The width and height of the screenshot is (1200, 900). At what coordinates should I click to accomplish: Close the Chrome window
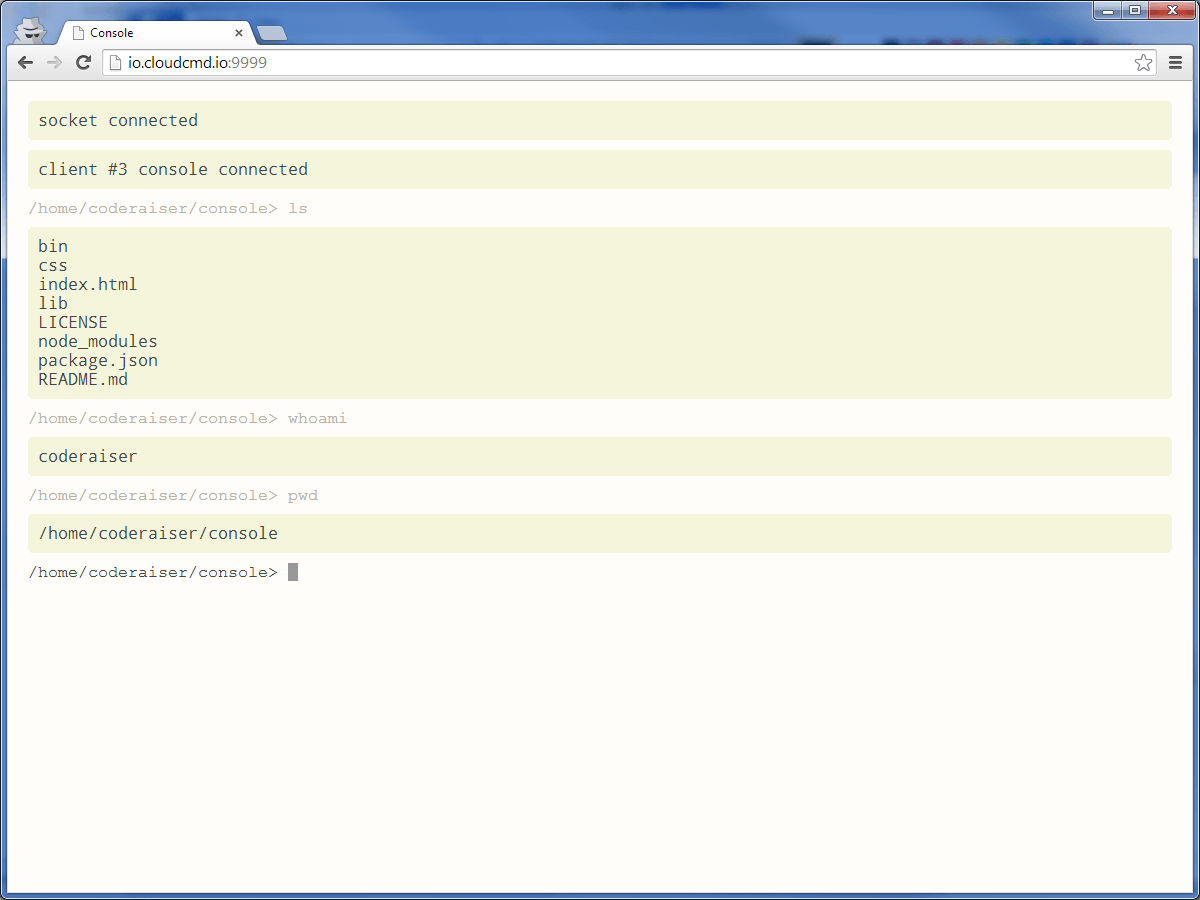(x=1170, y=10)
